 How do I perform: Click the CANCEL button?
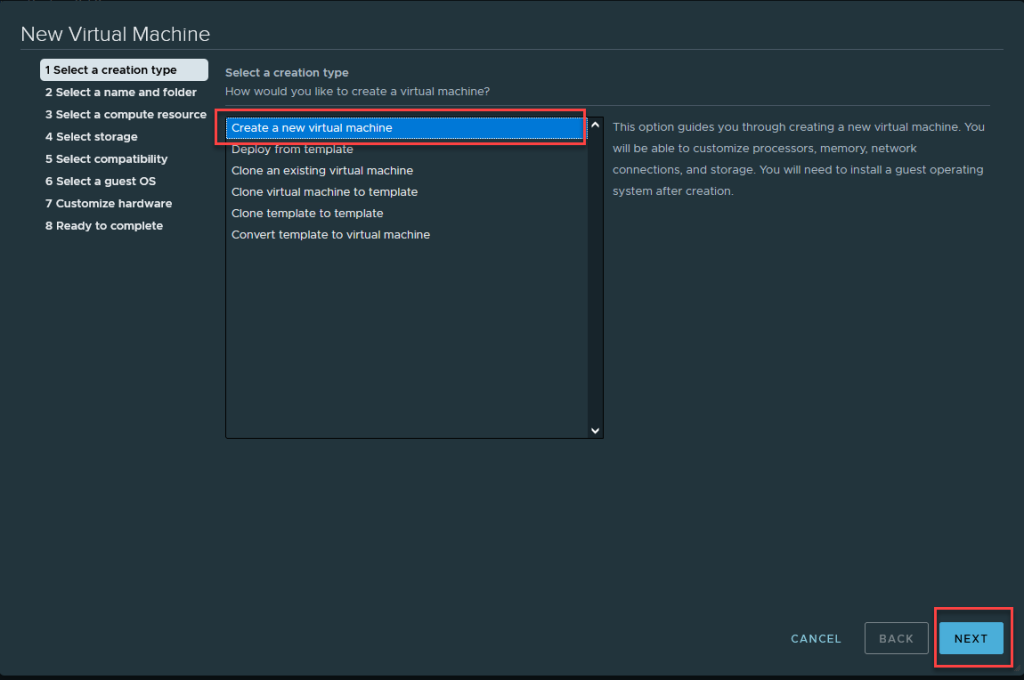click(816, 639)
